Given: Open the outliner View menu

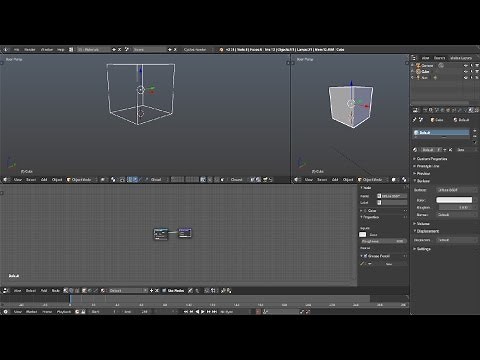Looking at the screenshot, I should [425, 58].
